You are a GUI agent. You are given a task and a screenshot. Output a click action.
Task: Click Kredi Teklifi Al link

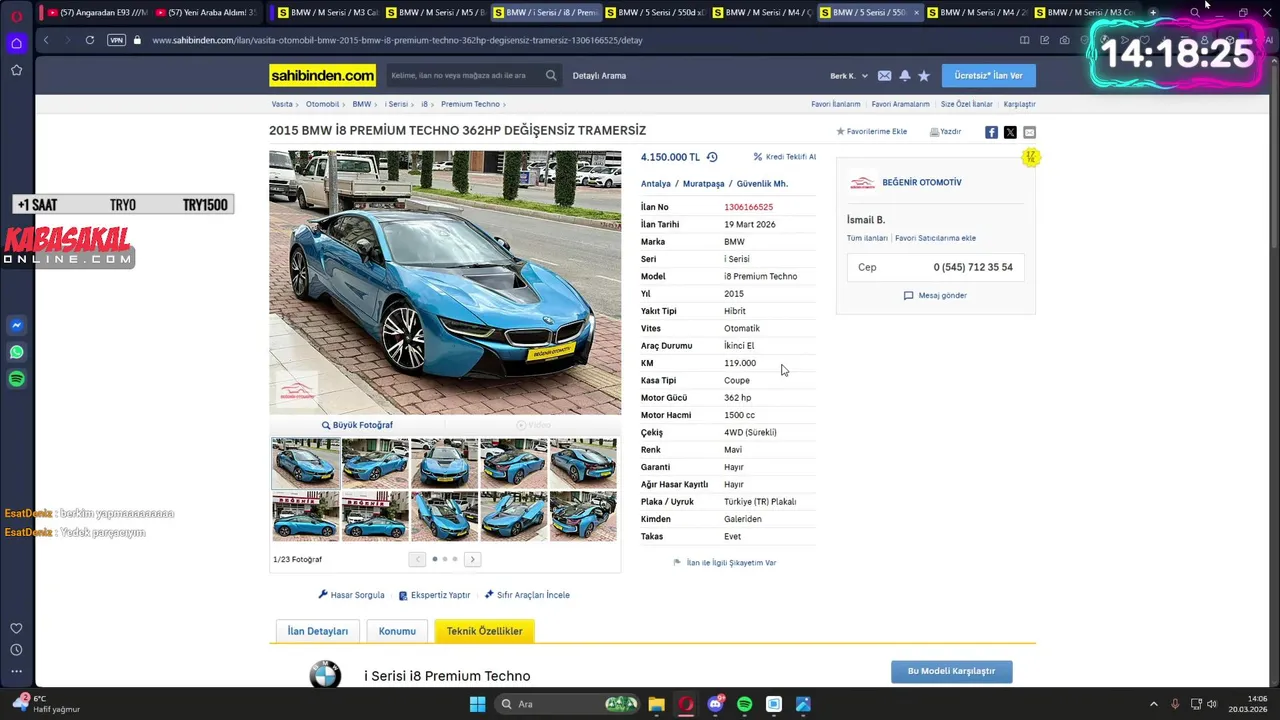click(785, 157)
